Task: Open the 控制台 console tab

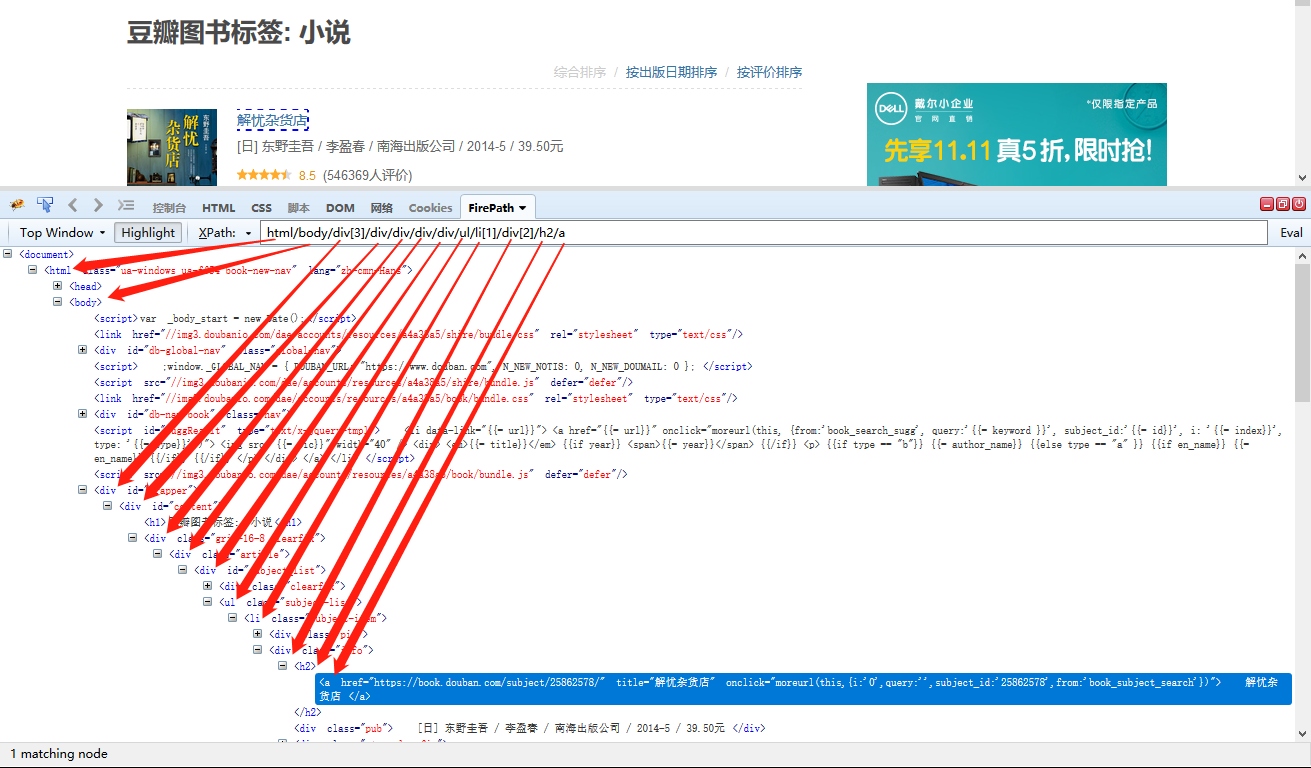Action: (169, 208)
